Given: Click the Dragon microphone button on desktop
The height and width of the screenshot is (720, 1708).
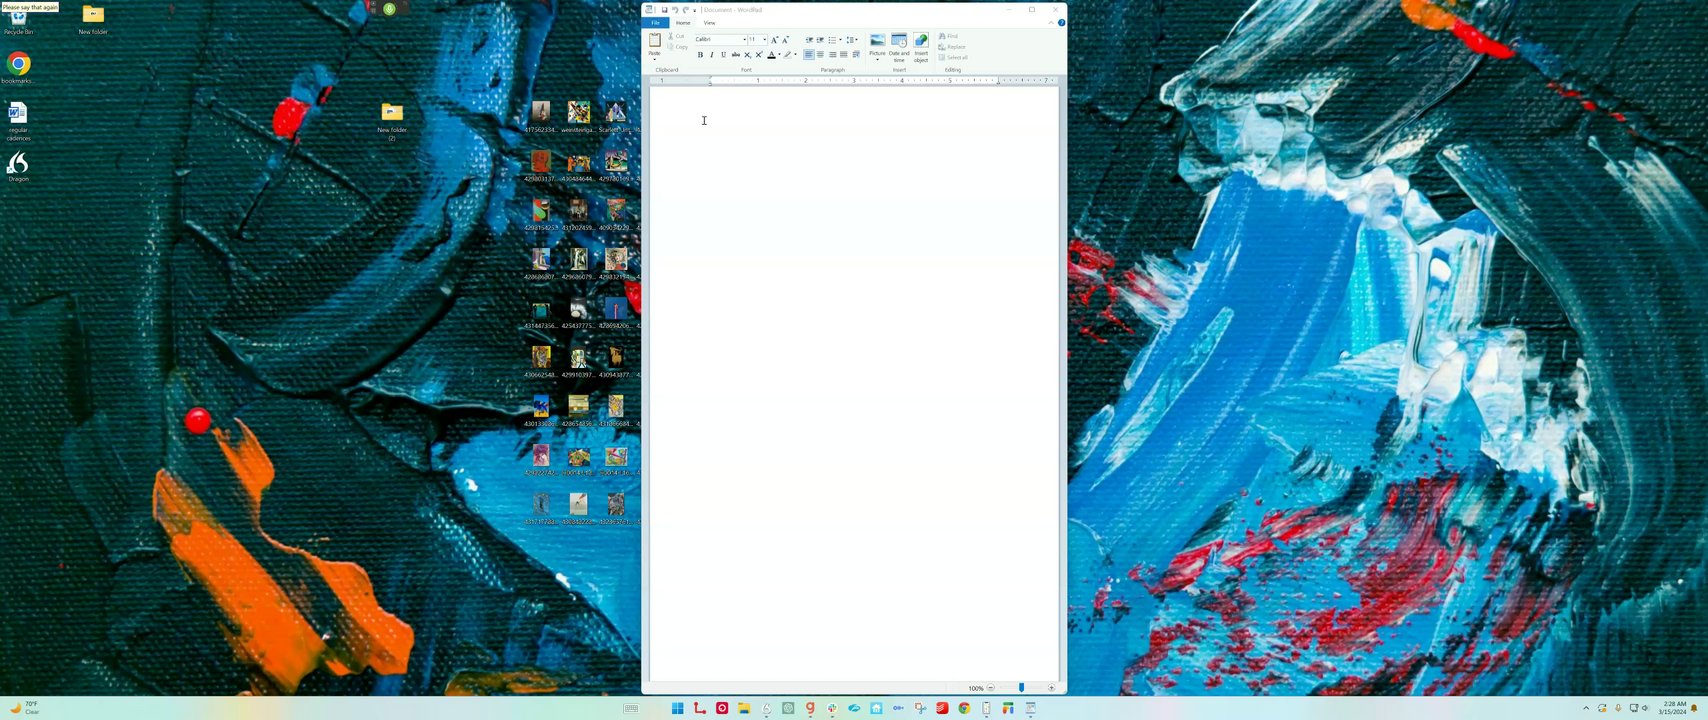Looking at the screenshot, I should (390, 9).
